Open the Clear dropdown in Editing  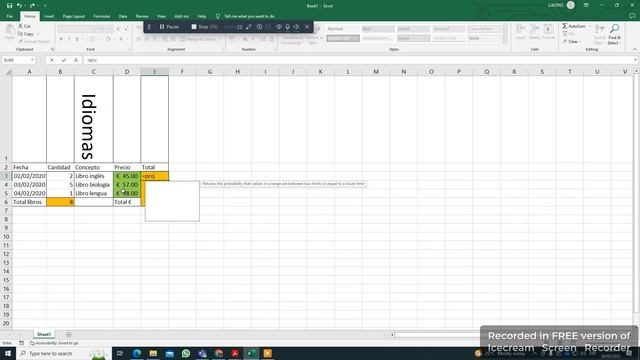pos(572,42)
